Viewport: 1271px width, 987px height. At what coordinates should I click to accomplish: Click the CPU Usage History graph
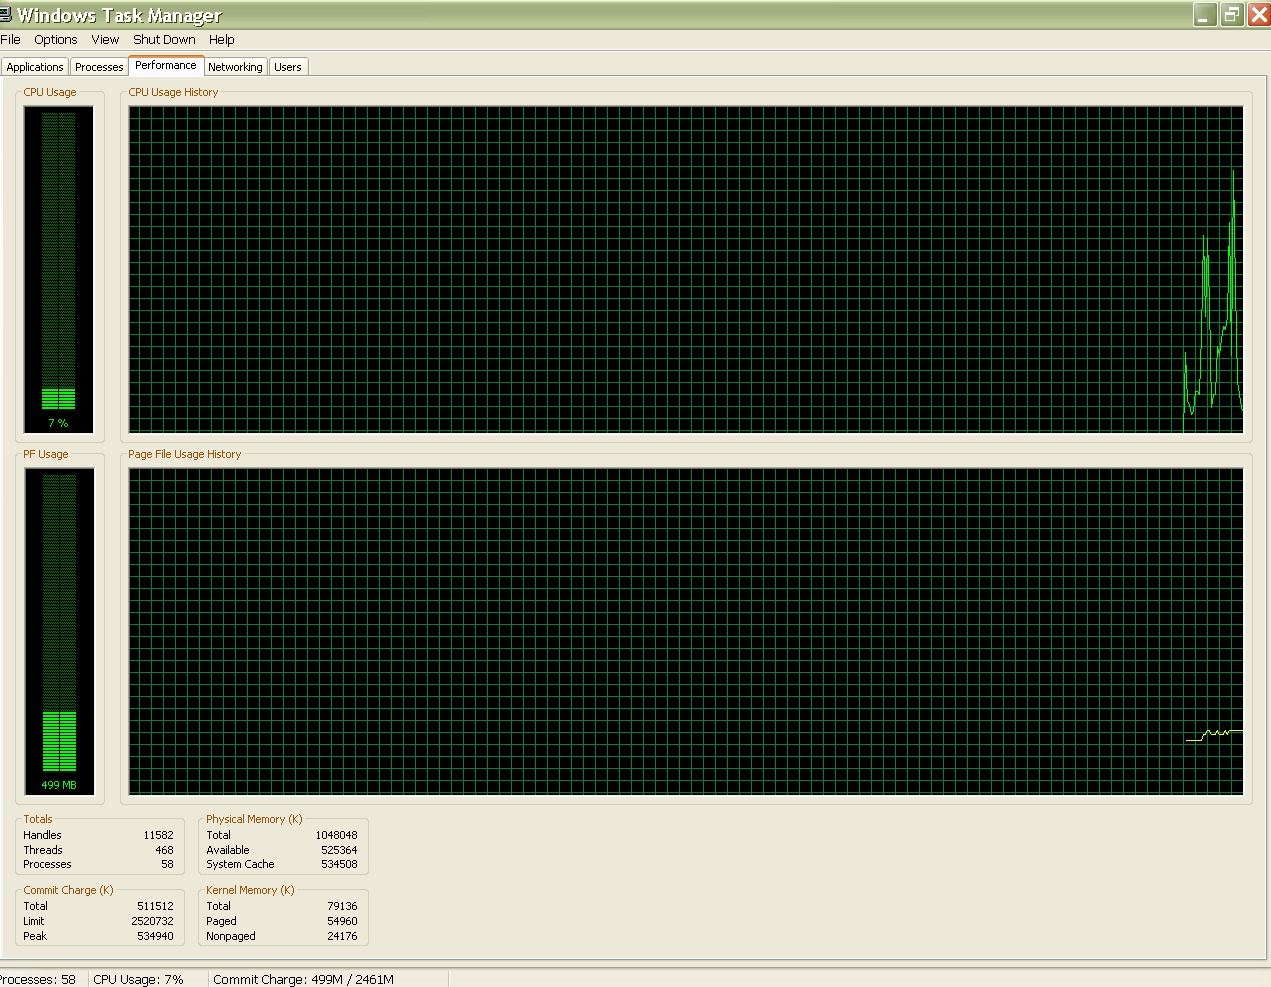686,270
